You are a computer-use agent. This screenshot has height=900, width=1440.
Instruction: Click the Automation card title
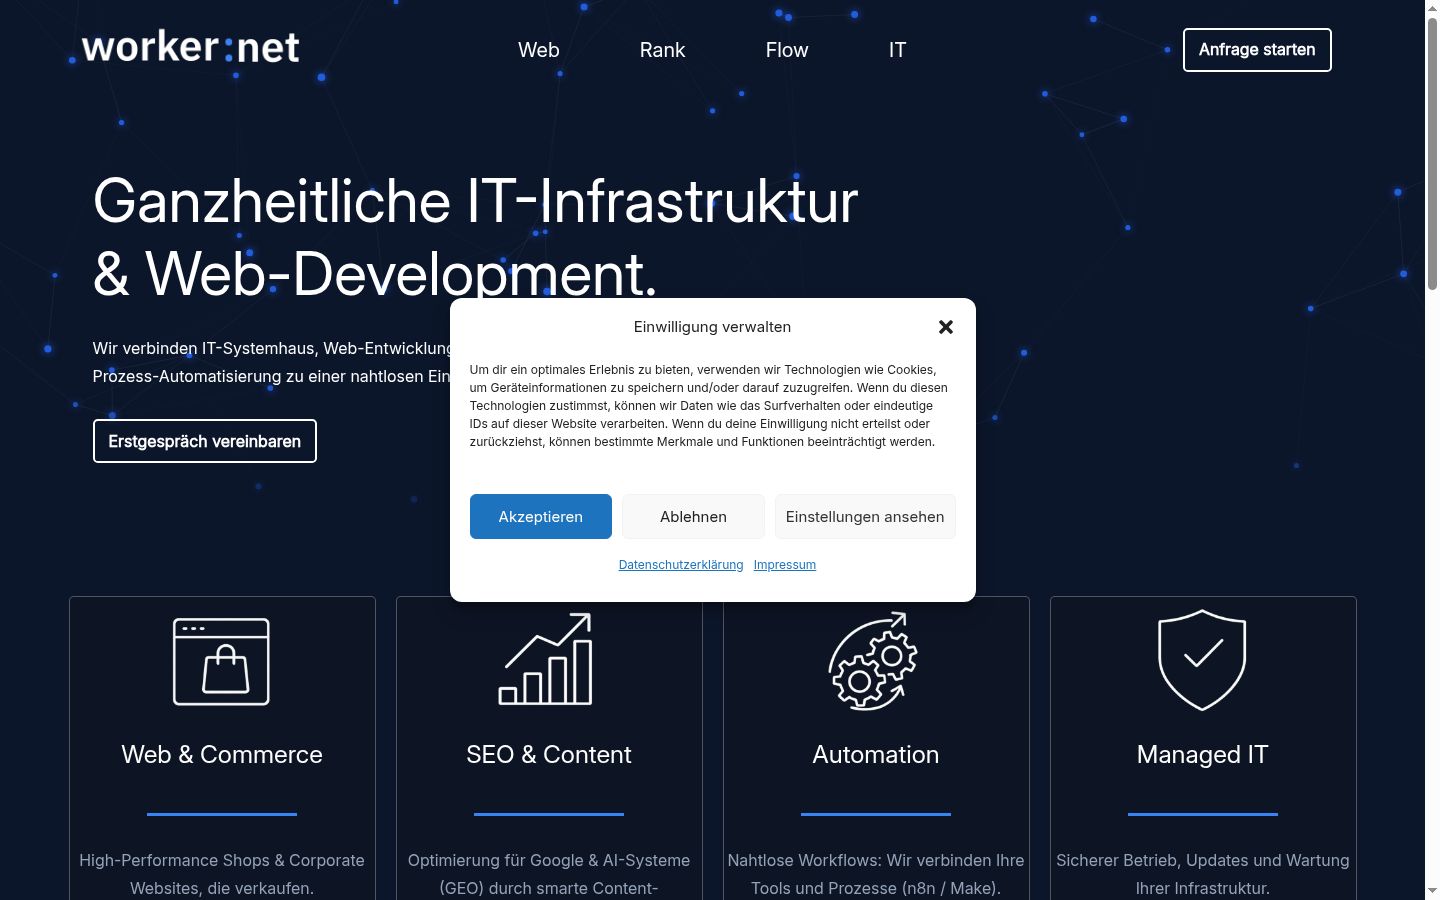876,755
